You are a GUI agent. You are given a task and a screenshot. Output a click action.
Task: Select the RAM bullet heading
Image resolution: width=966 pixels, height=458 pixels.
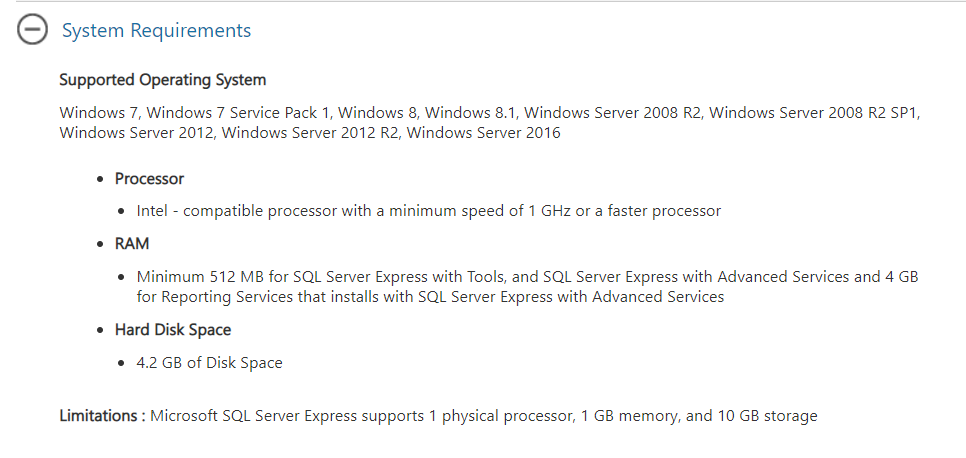click(132, 244)
